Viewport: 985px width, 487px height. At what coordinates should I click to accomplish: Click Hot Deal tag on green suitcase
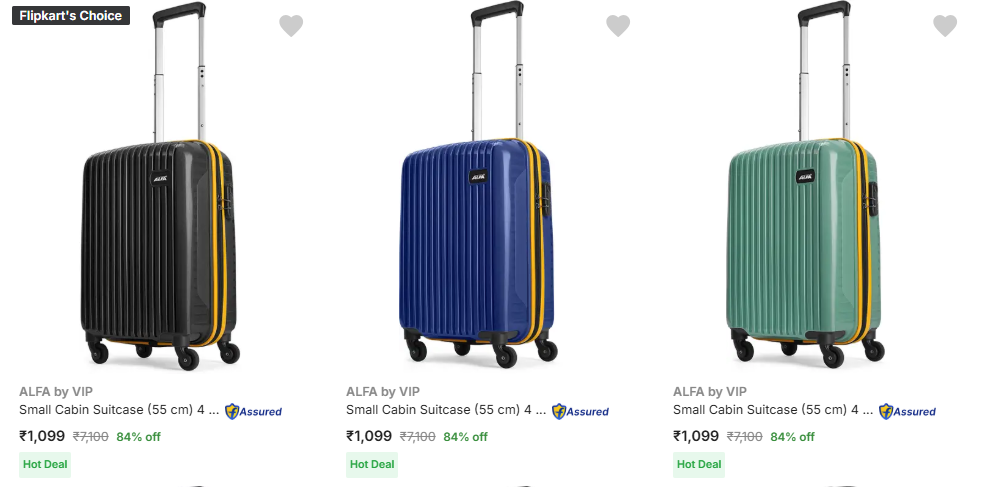(699, 464)
